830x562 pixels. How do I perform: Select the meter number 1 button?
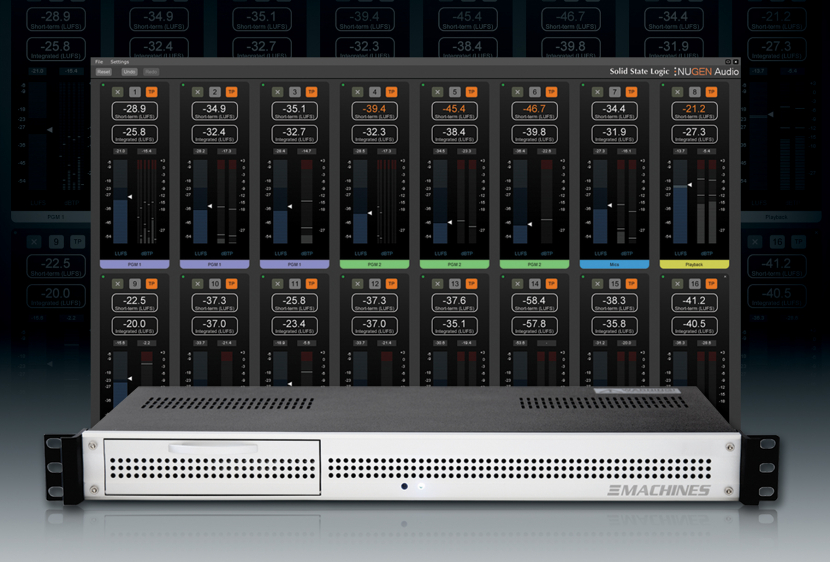coord(135,92)
